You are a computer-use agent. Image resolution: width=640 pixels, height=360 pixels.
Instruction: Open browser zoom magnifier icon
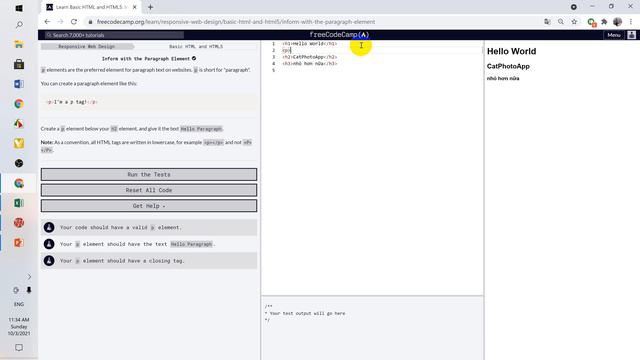(x=561, y=22)
